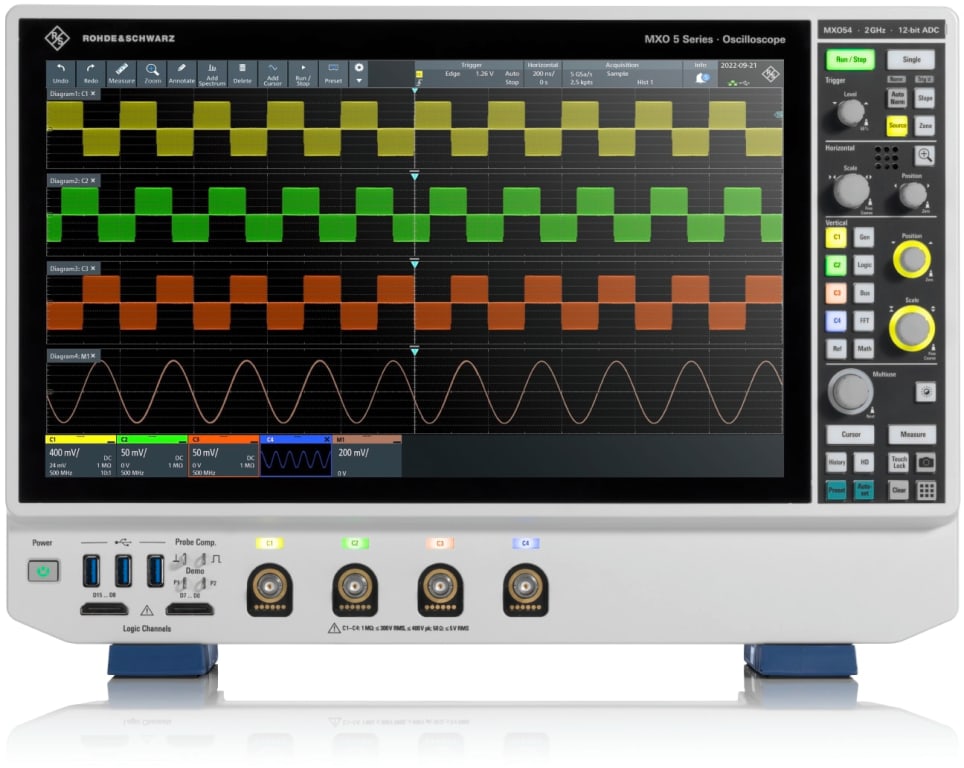Click the Vertical Scale knob

click(912, 328)
